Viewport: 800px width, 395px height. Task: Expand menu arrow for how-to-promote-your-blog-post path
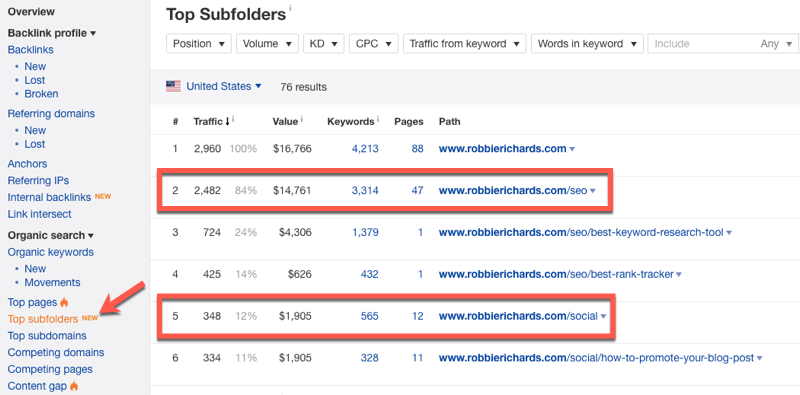coord(760,358)
